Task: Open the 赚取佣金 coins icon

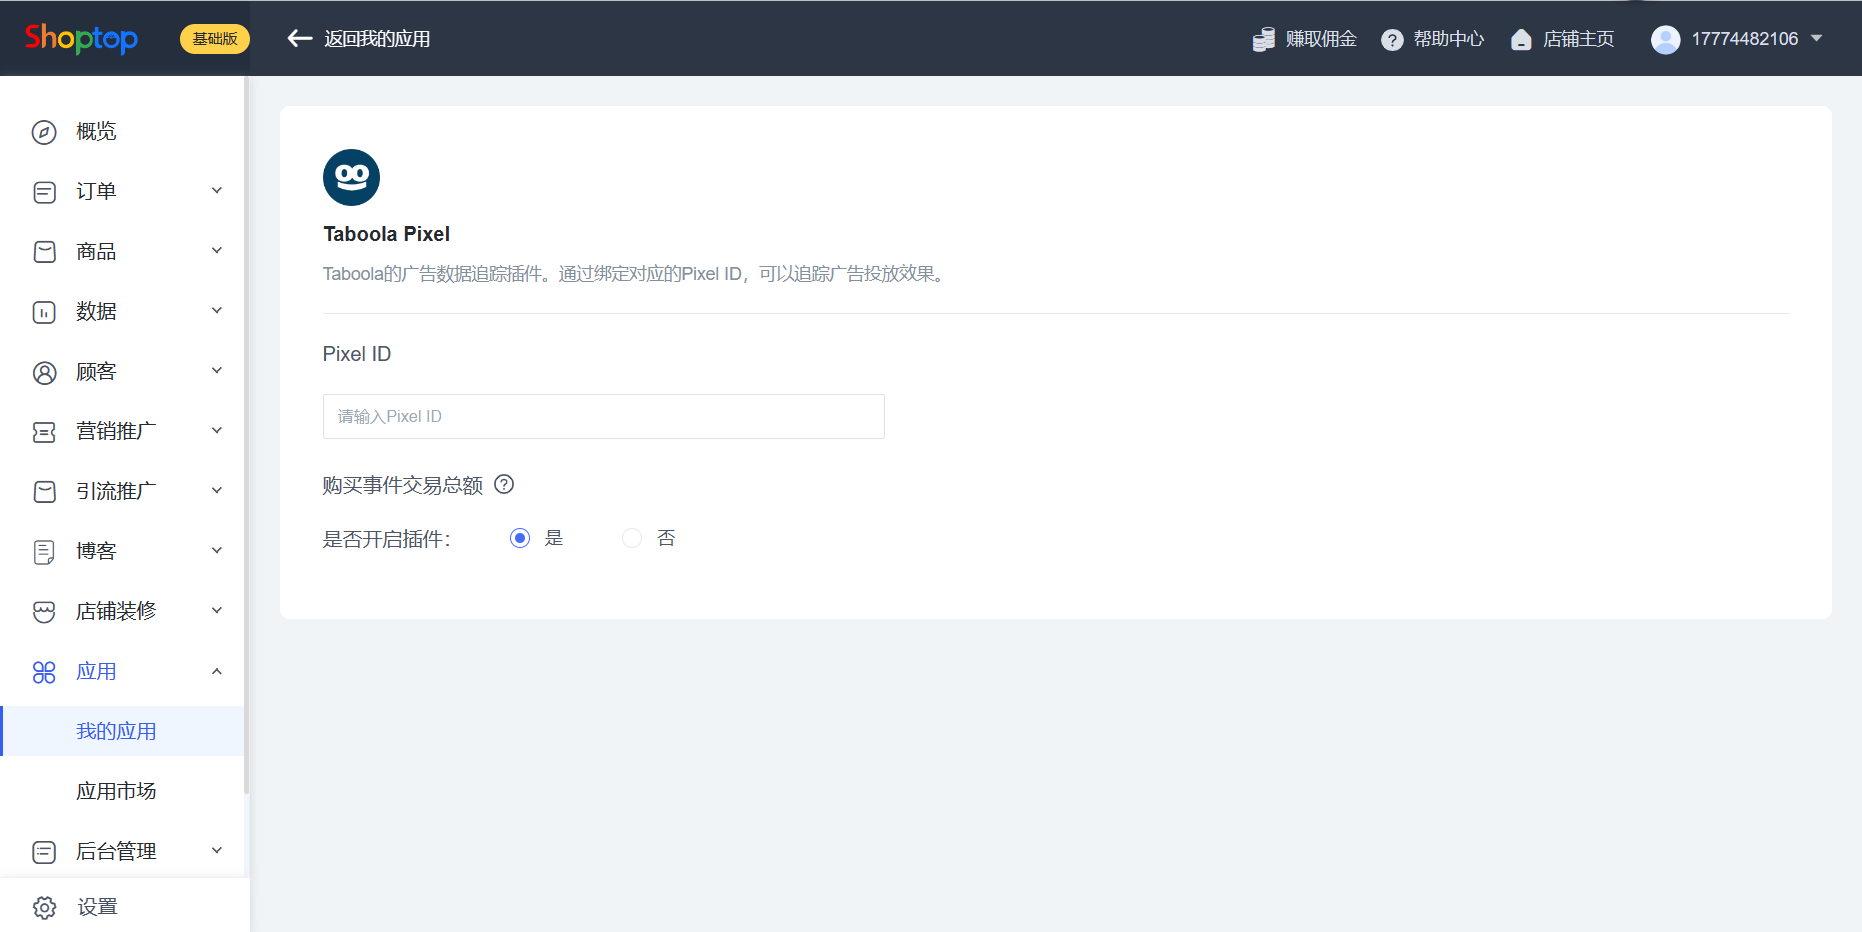Action: (x=1264, y=39)
